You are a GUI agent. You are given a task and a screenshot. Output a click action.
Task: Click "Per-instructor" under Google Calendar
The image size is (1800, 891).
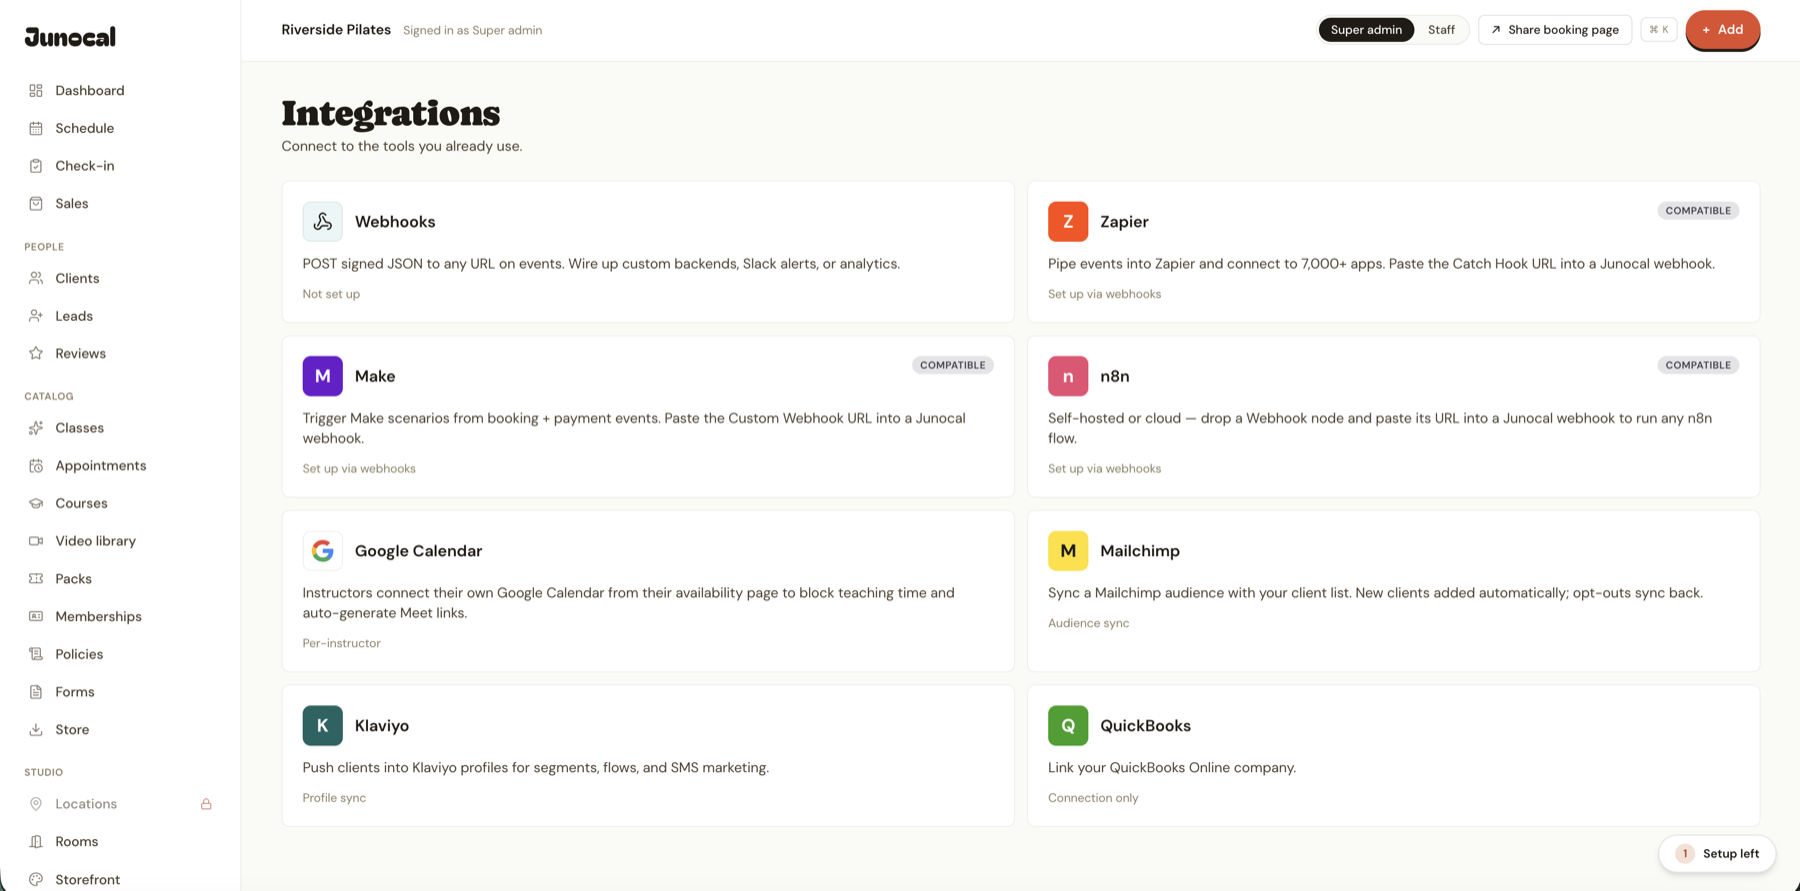point(342,643)
